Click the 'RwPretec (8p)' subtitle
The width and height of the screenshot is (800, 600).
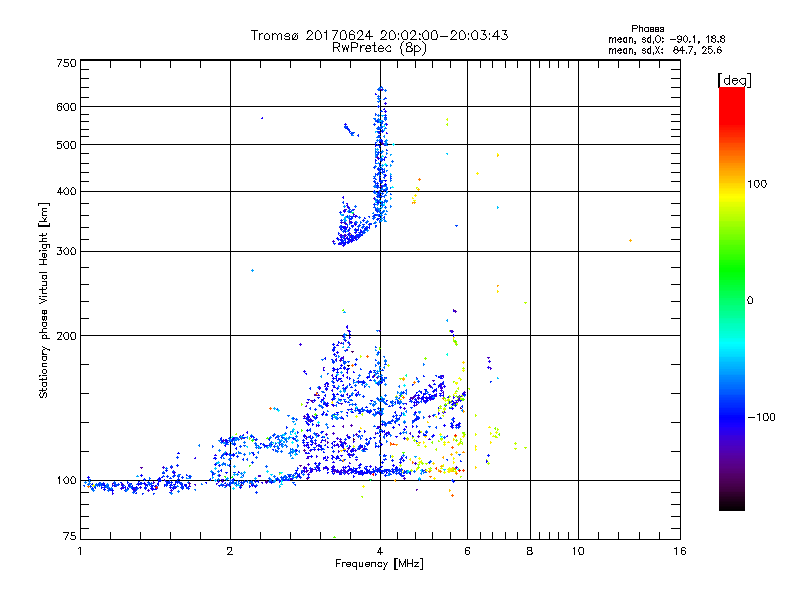coord(379,48)
